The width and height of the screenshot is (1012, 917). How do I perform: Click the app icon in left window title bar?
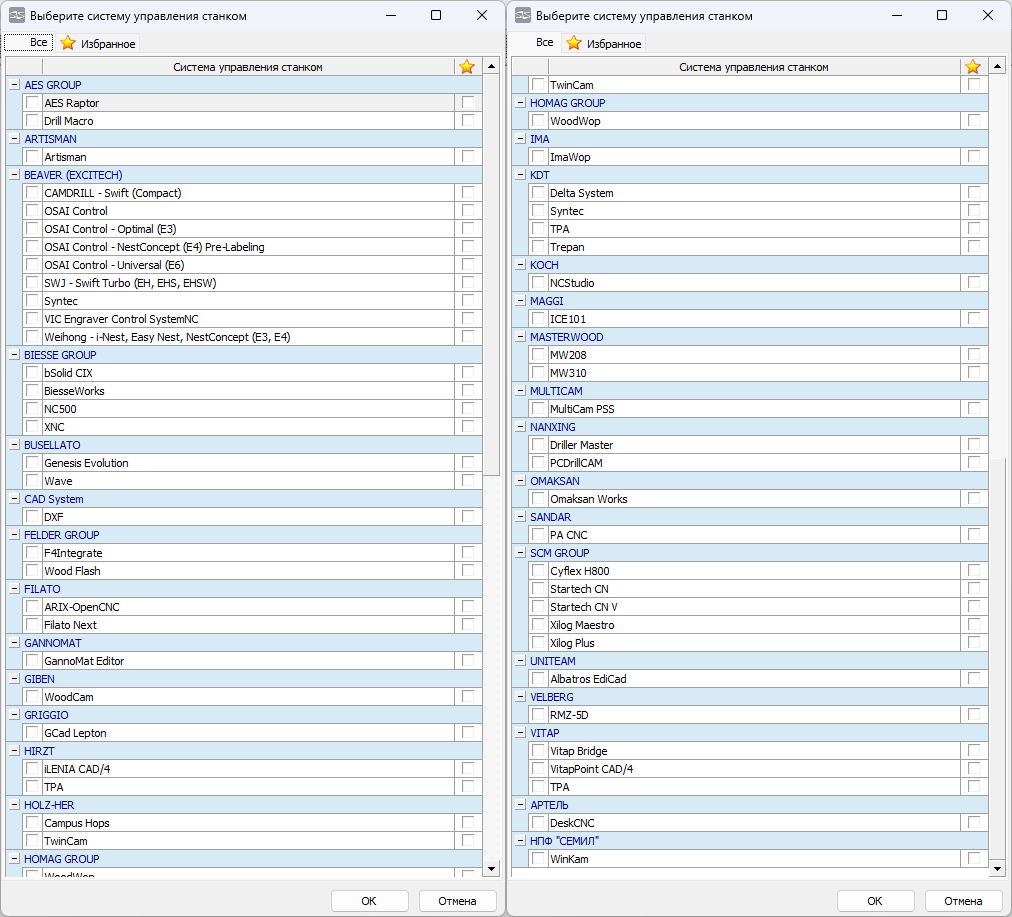tap(17, 16)
